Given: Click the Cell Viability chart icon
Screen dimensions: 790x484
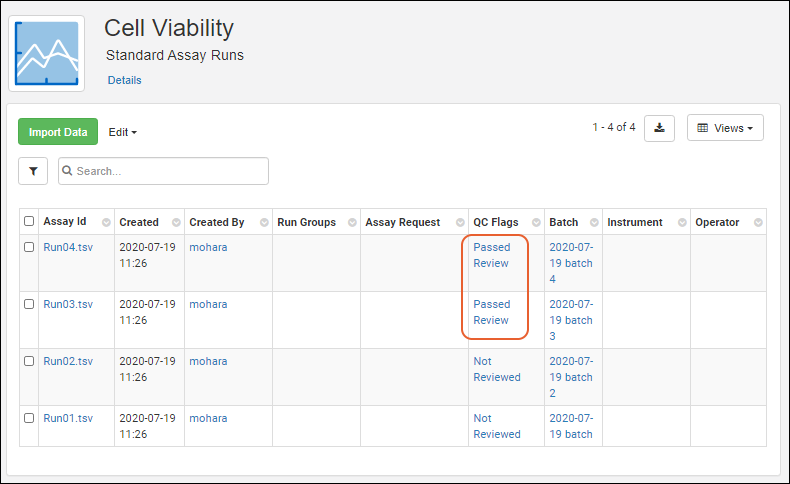Looking at the screenshot, I should [x=46, y=53].
